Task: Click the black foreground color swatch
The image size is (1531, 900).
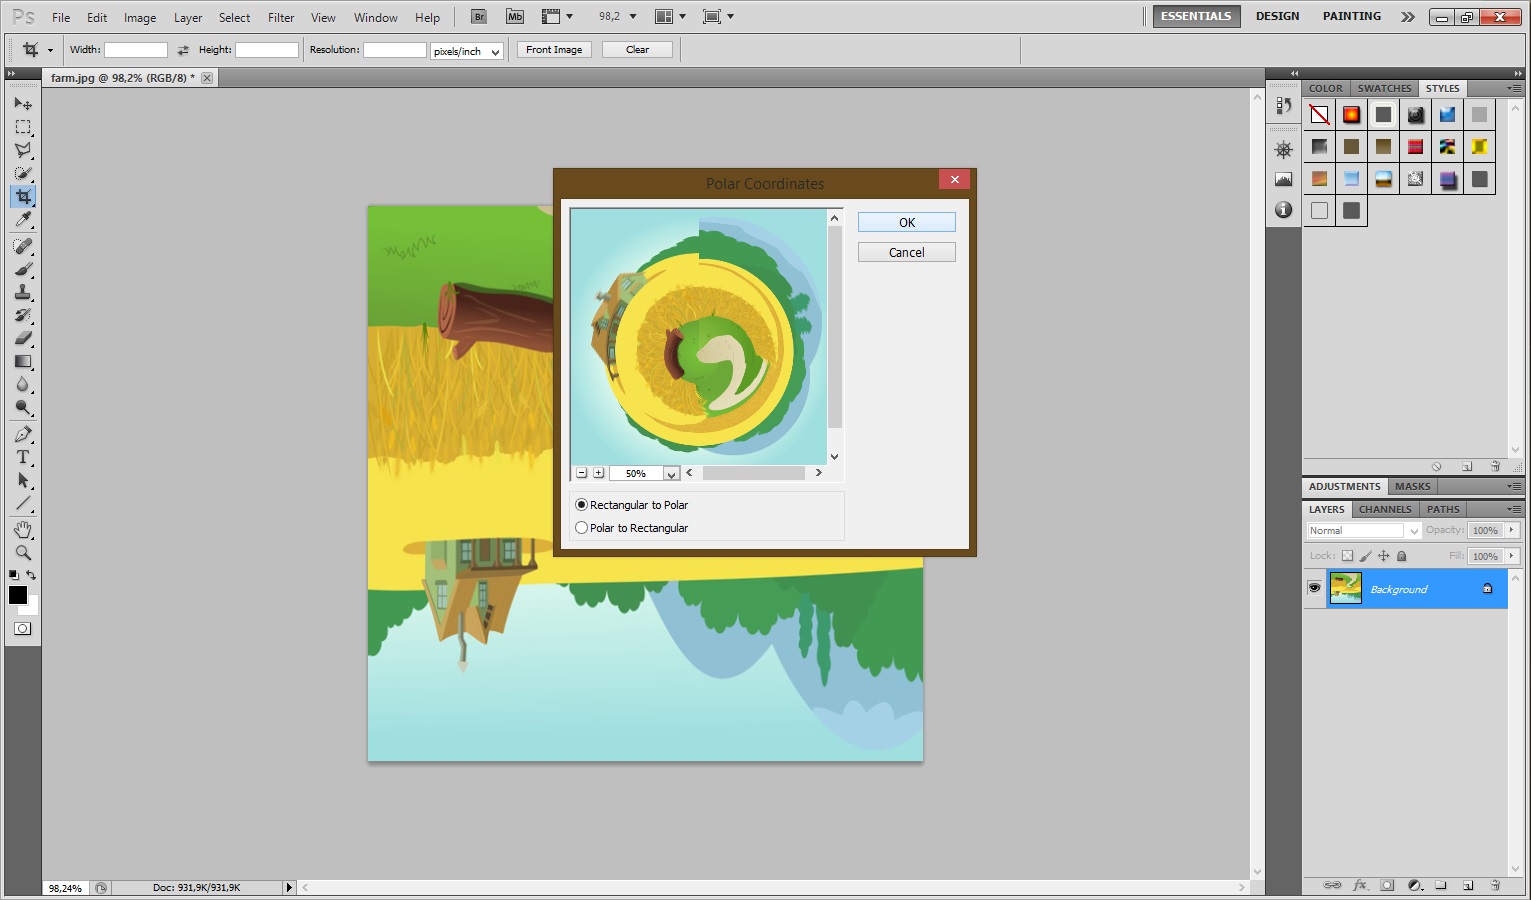Action: coord(17,595)
